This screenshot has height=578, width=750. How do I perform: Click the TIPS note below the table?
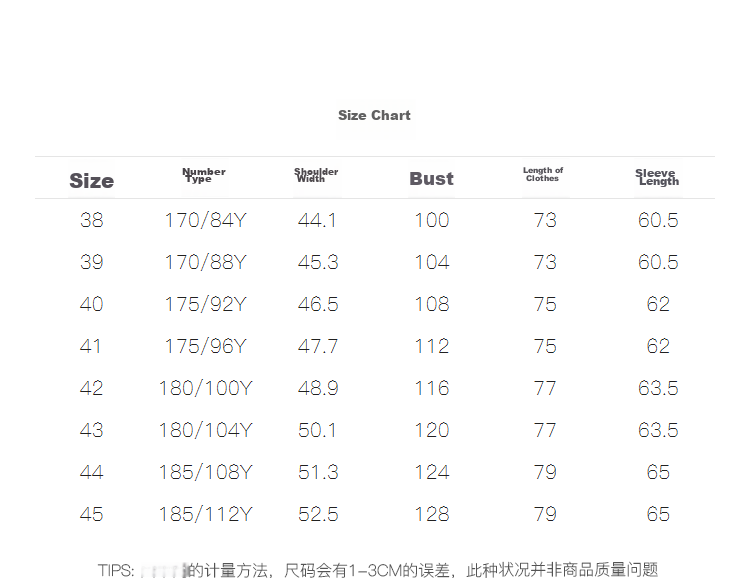378,569
